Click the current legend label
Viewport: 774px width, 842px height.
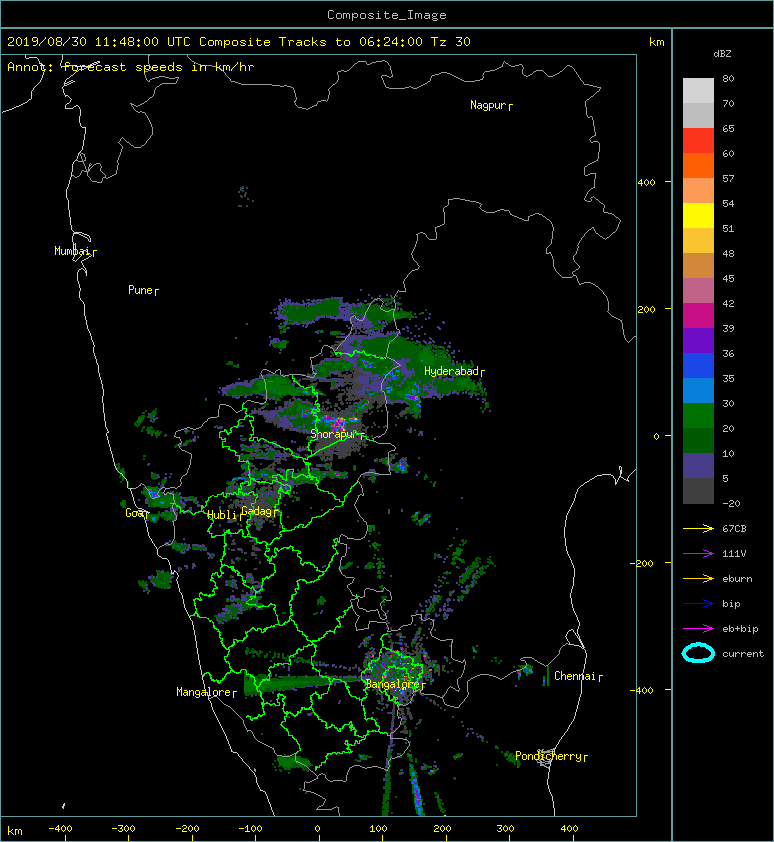[743, 654]
